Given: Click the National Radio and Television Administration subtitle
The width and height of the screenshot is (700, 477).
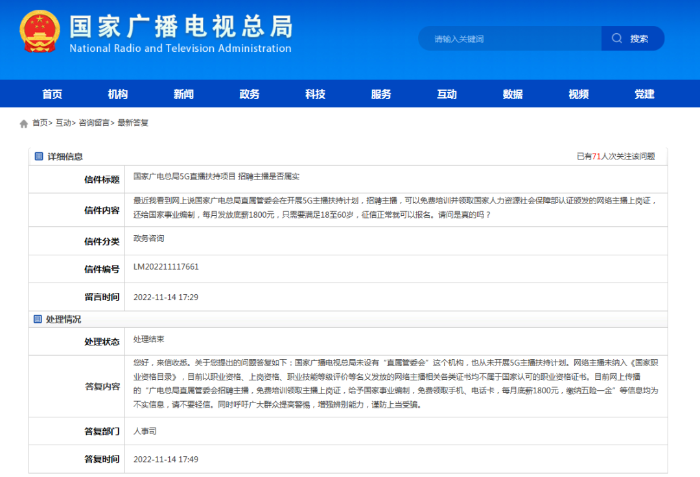Looking at the screenshot, I should [x=180, y=48].
